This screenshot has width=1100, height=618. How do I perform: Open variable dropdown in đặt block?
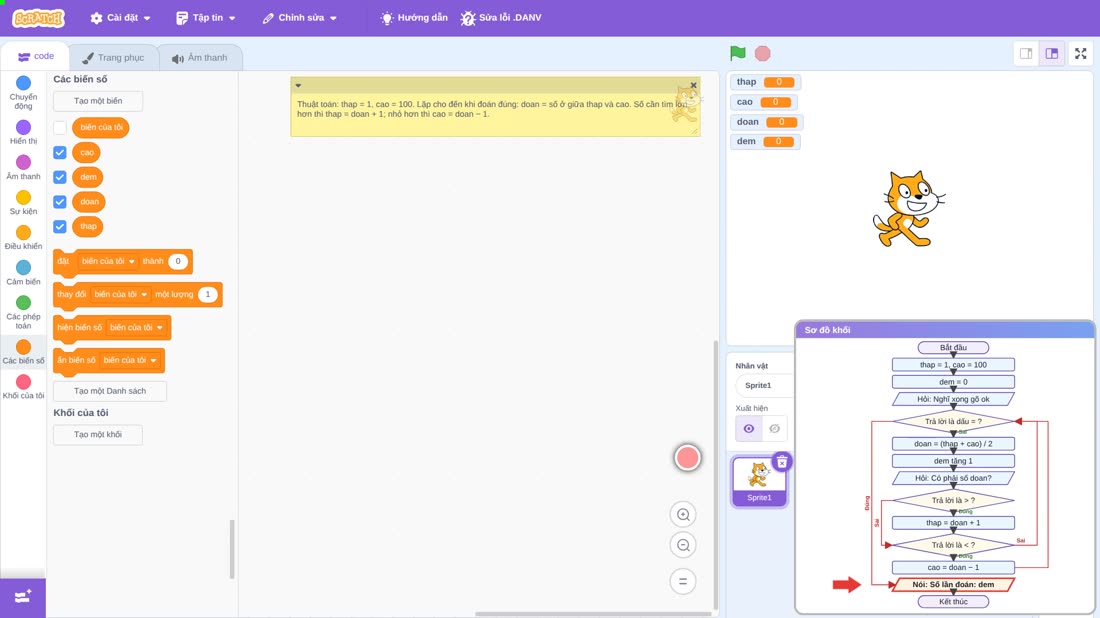click(x=107, y=261)
